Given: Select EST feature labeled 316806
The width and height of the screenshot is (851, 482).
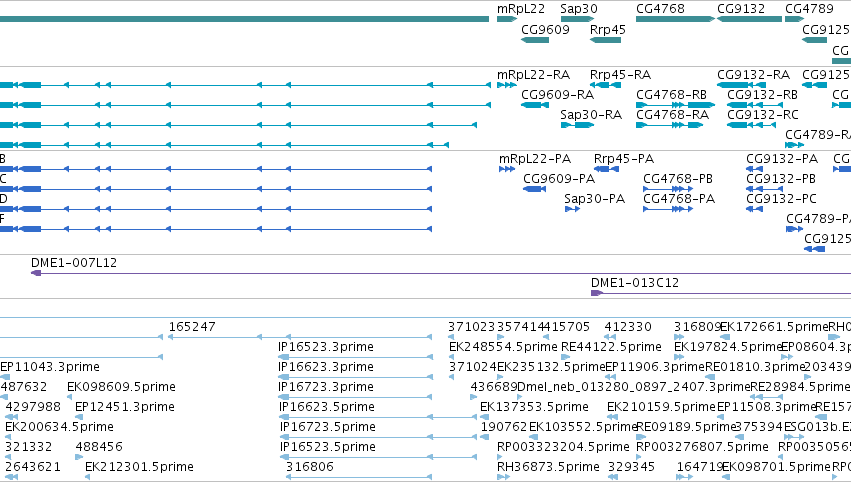Looking at the screenshot, I should click(310, 467).
